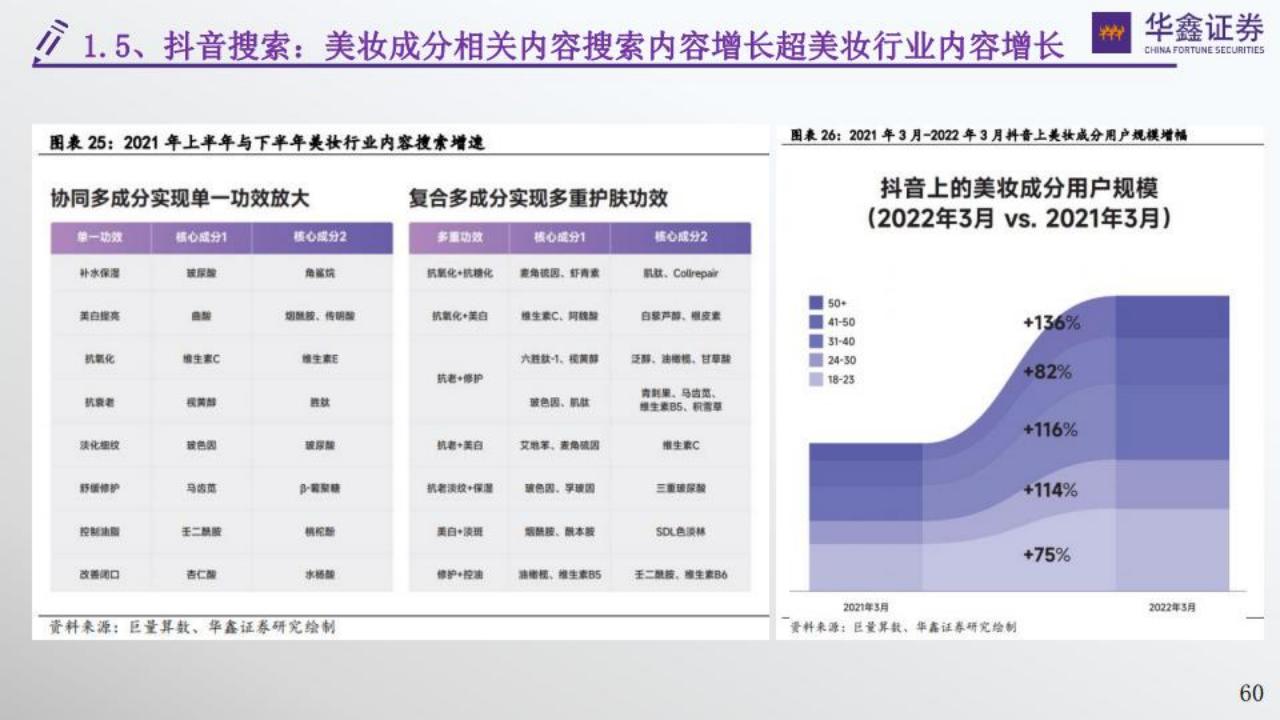This screenshot has width=1280, height=720.
Task: Choose the 24-30 legend color square
Action: coord(816,360)
